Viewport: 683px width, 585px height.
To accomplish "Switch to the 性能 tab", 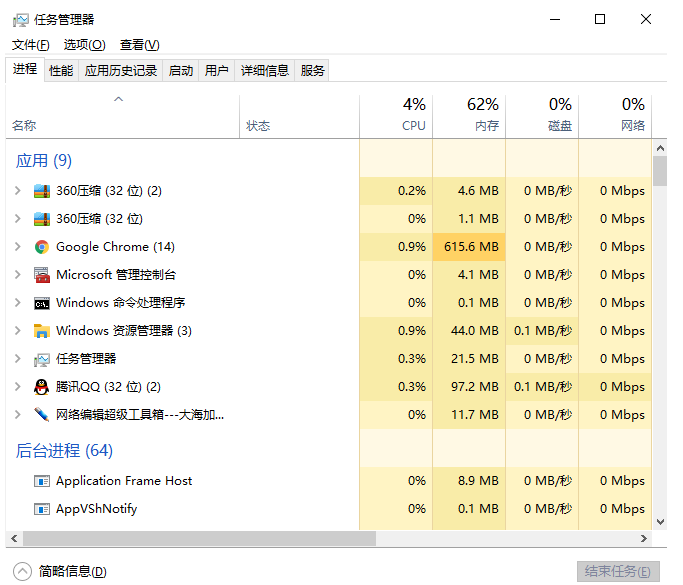I will [x=61, y=70].
